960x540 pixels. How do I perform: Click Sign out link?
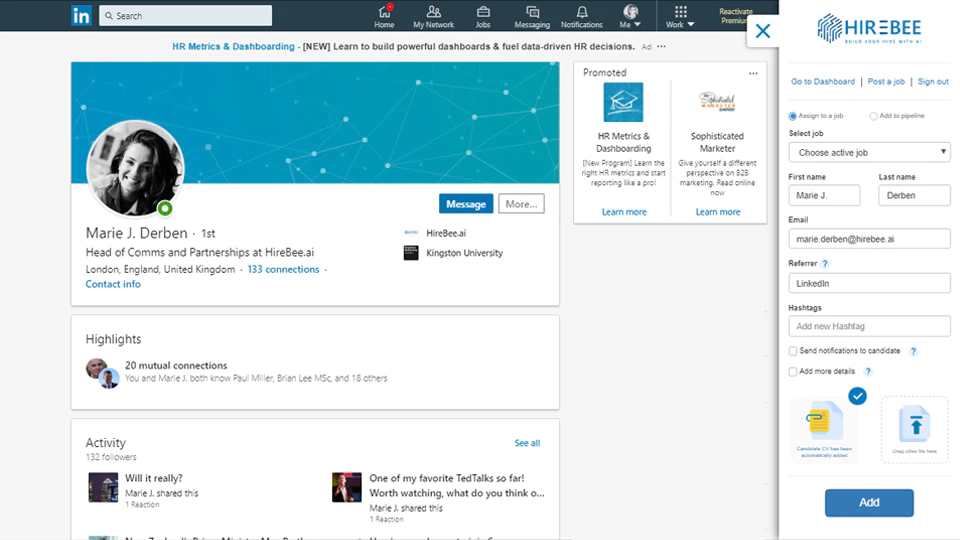(x=933, y=81)
